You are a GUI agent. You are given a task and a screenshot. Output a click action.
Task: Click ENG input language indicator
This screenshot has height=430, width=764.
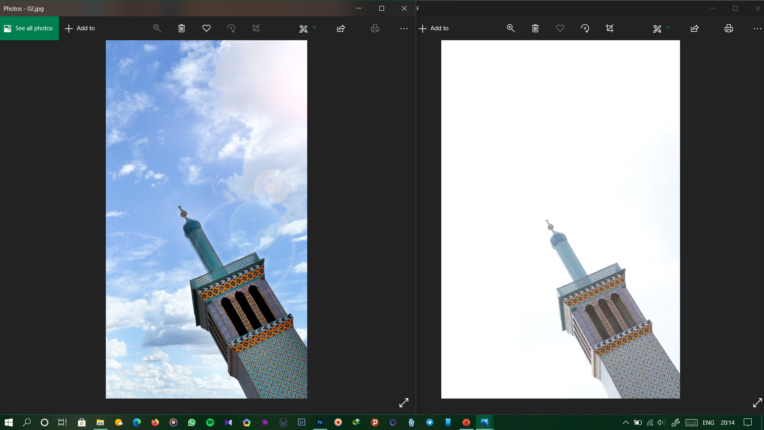(x=708, y=422)
